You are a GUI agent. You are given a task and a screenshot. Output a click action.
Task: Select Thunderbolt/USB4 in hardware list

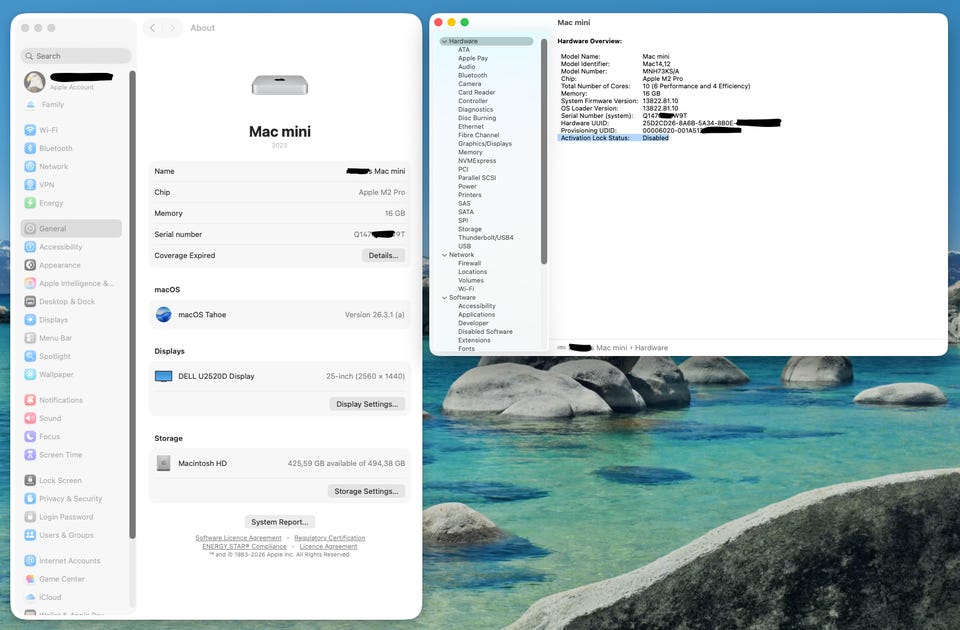(485, 238)
